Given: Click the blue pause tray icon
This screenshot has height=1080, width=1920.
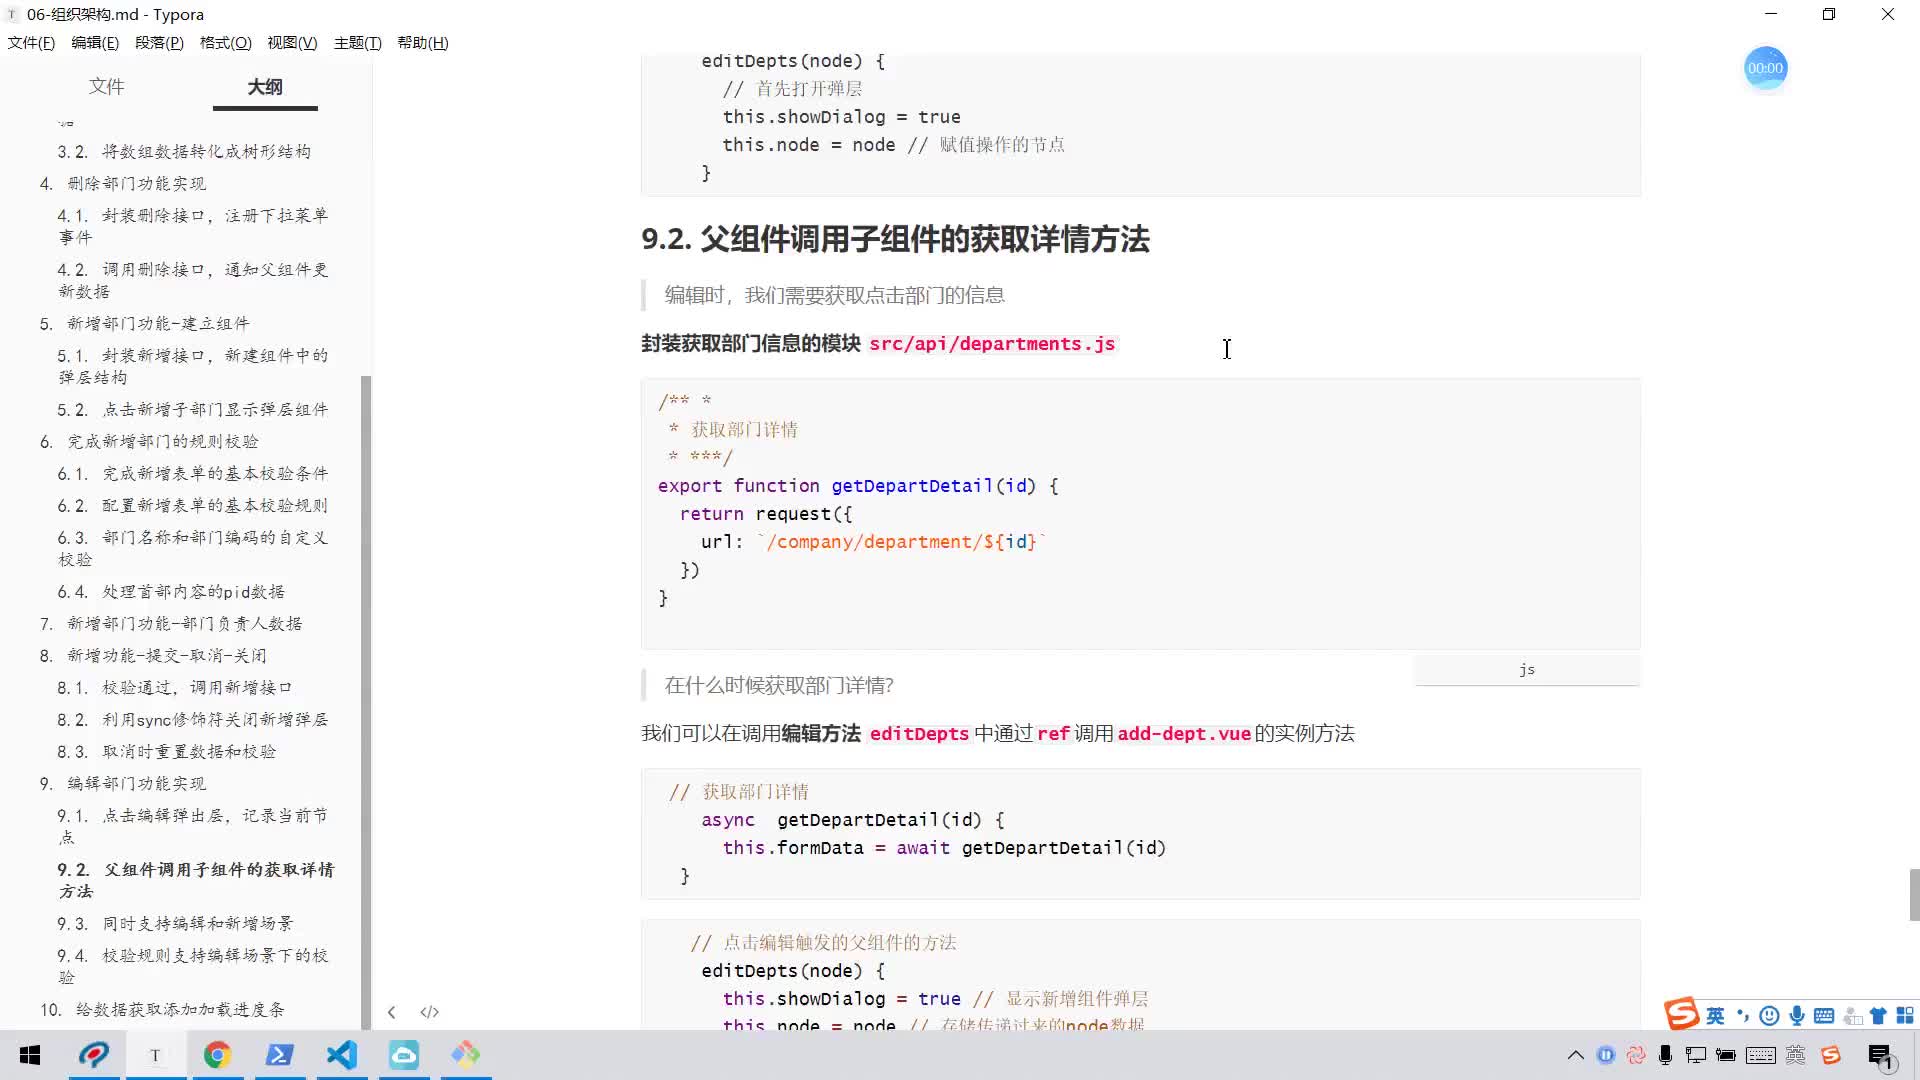Looking at the screenshot, I should coord(1606,1055).
